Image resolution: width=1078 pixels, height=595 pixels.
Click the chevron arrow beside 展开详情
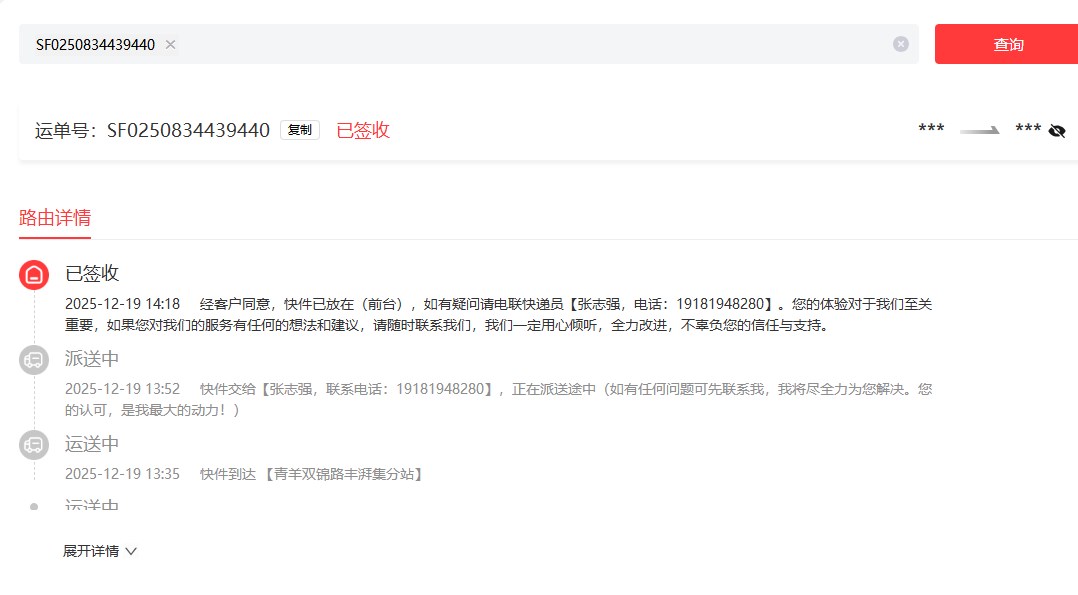[131, 551]
